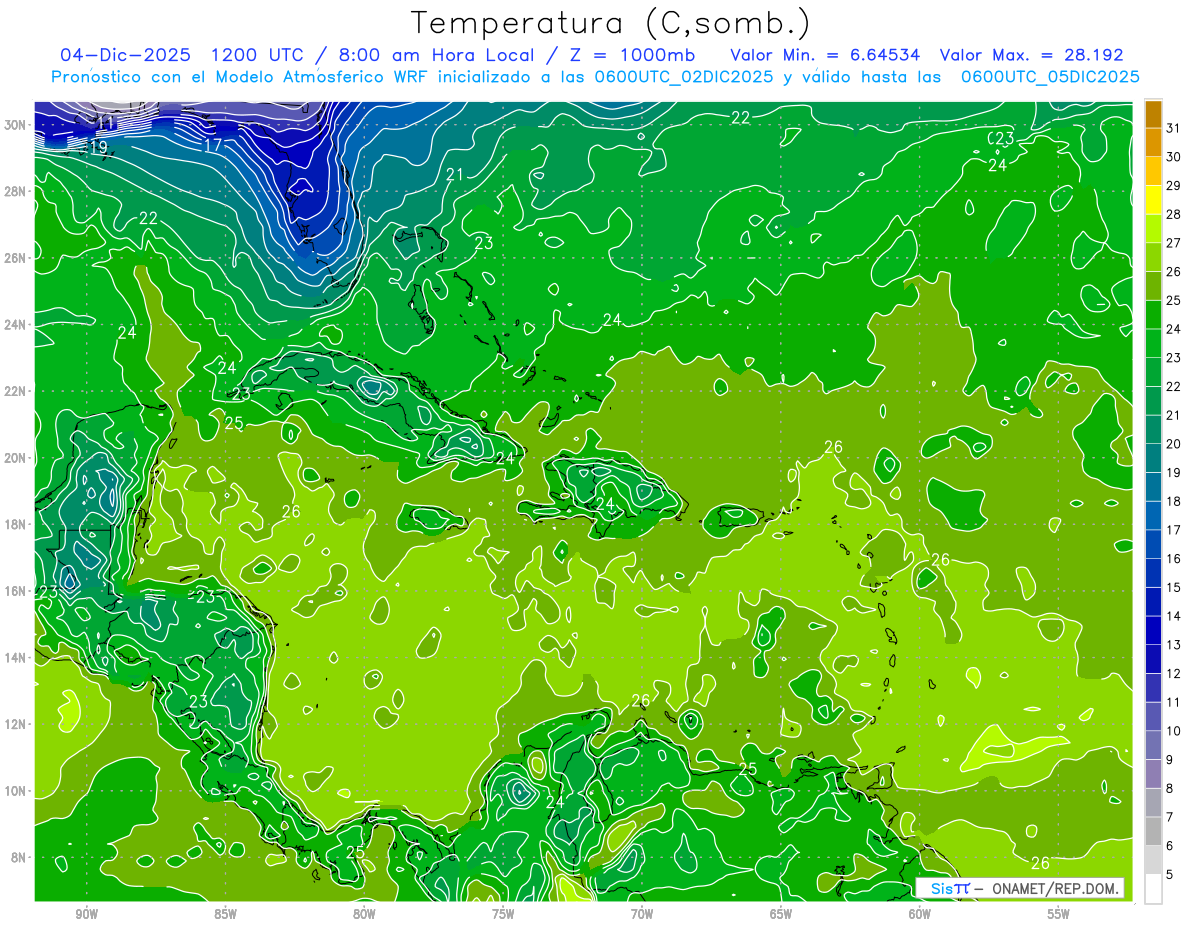This screenshot has height=927, width=1200.
Task: Click legend dark blue swatch between 13 and 14
Action: 1153,631
